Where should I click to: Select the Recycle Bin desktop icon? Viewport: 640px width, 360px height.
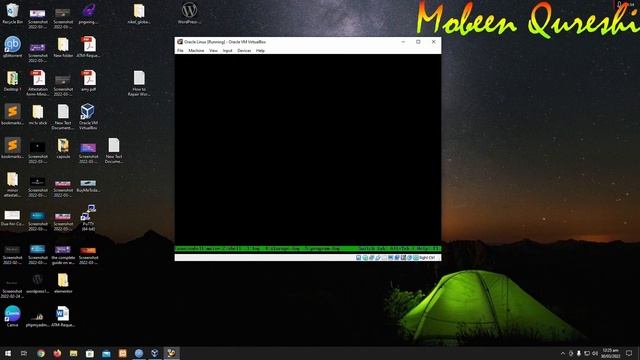point(12,13)
